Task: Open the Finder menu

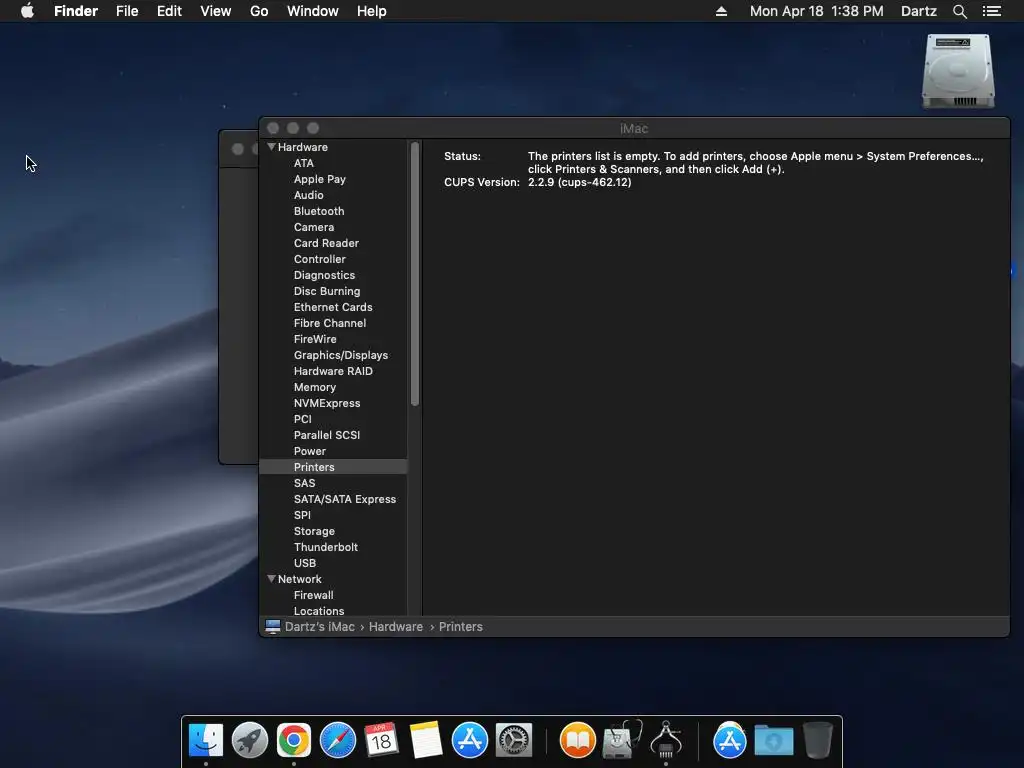Action: 76,11
